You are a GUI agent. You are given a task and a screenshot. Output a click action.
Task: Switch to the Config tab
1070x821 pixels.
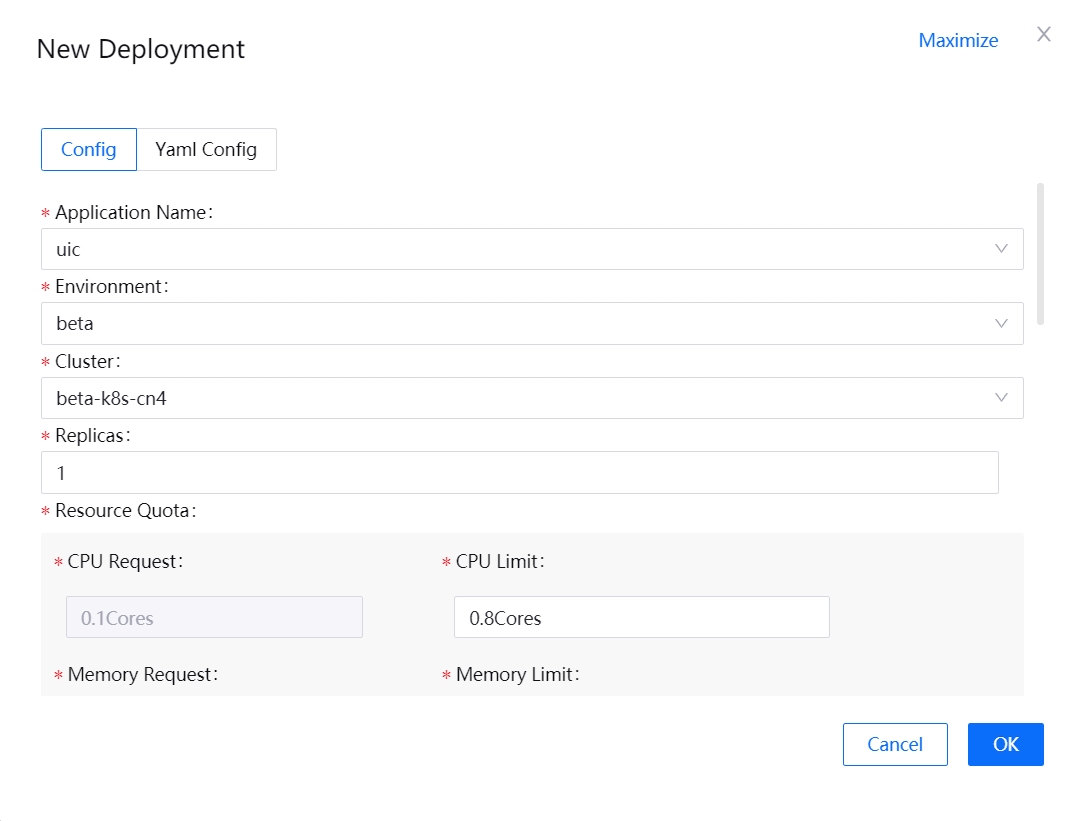click(x=89, y=150)
